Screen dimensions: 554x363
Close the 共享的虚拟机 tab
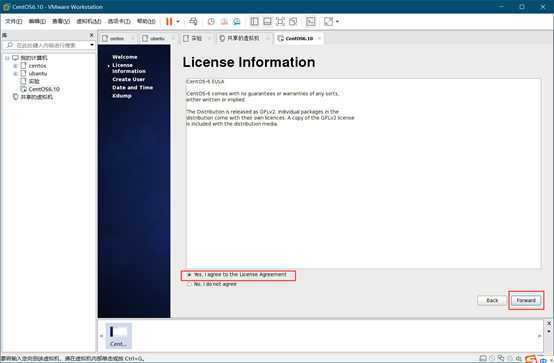pos(268,38)
